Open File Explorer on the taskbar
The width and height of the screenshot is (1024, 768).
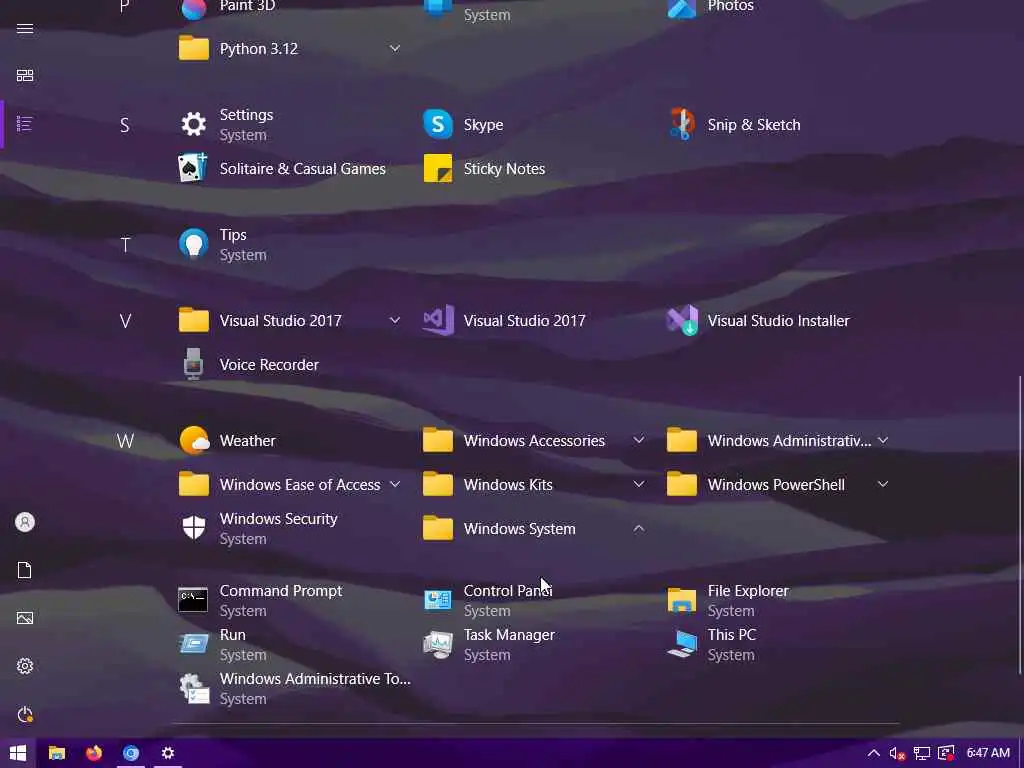(57, 753)
